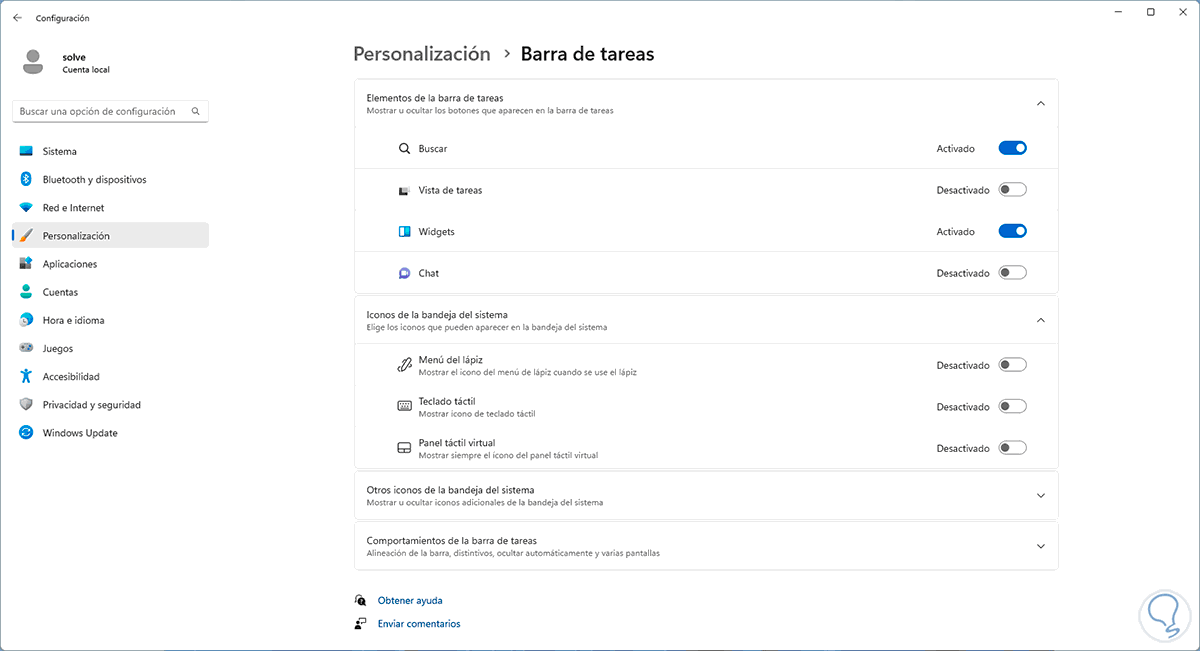
Task: Disable the Widgets toggle
Action: 1012,231
